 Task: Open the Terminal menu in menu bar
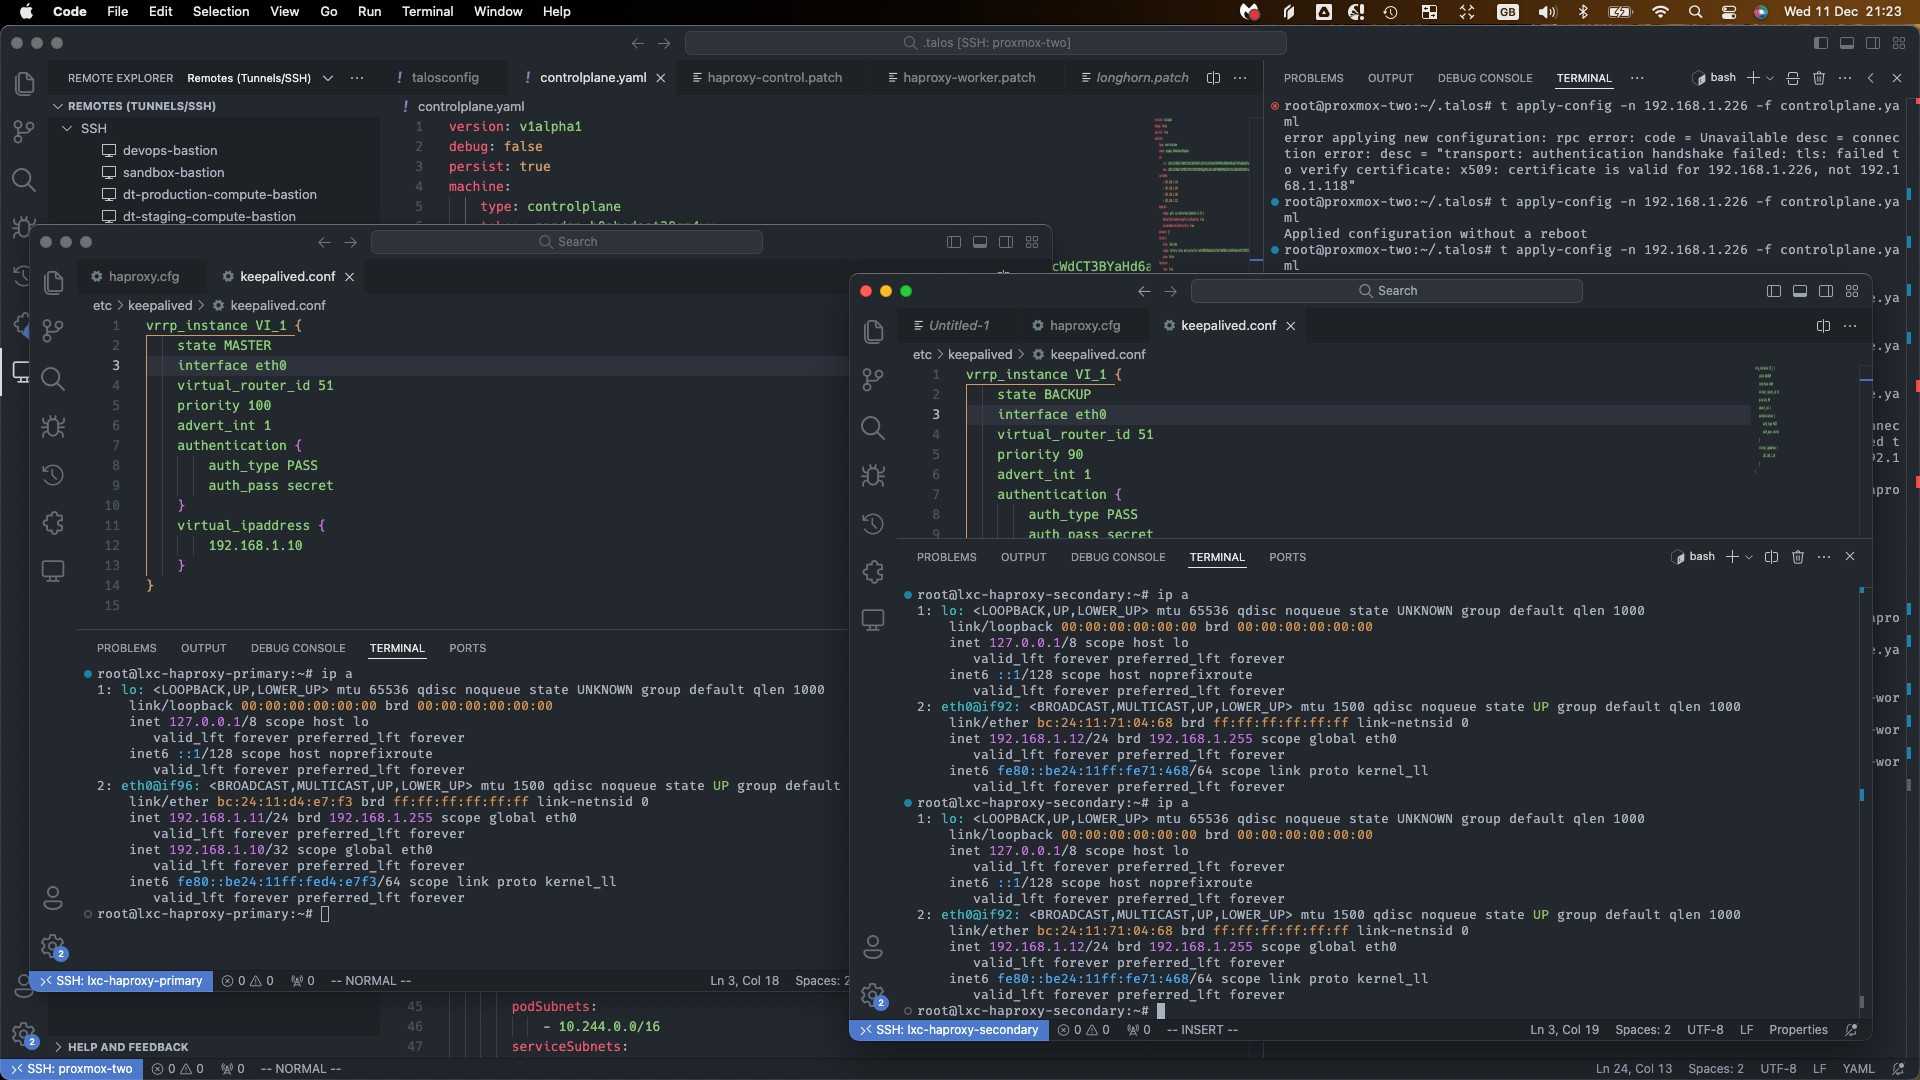click(x=427, y=11)
